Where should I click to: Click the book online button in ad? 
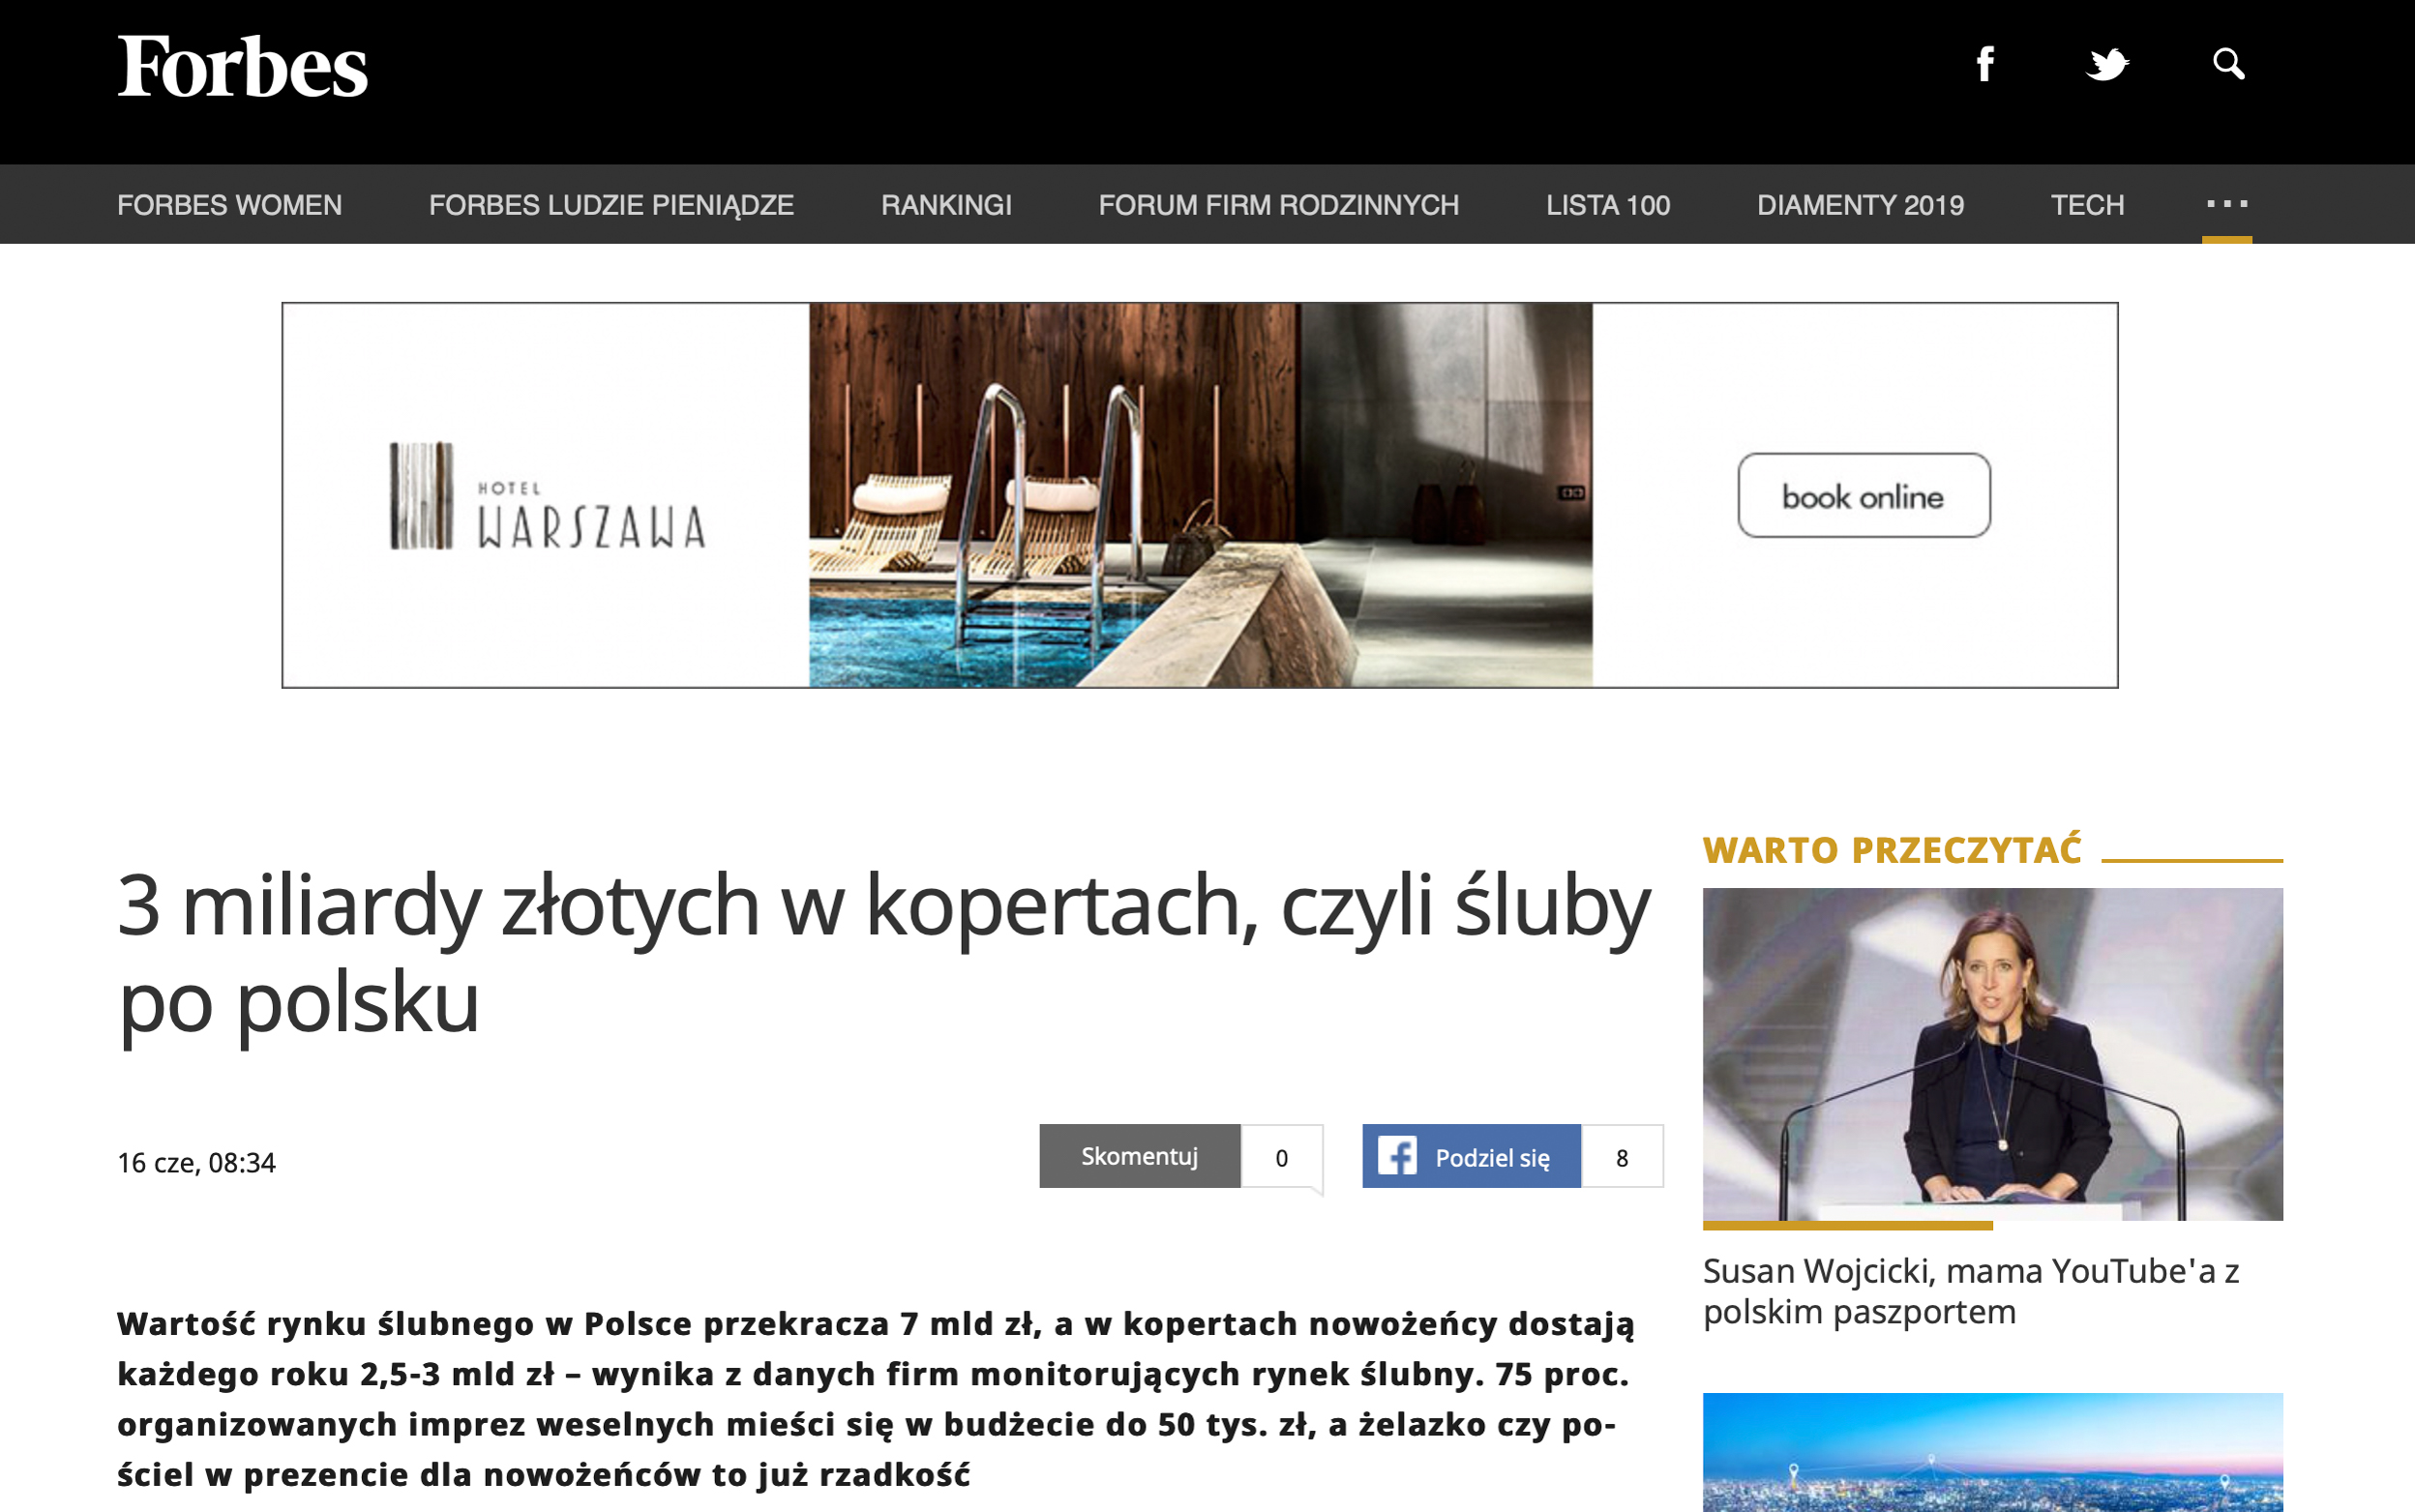coord(1863,495)
